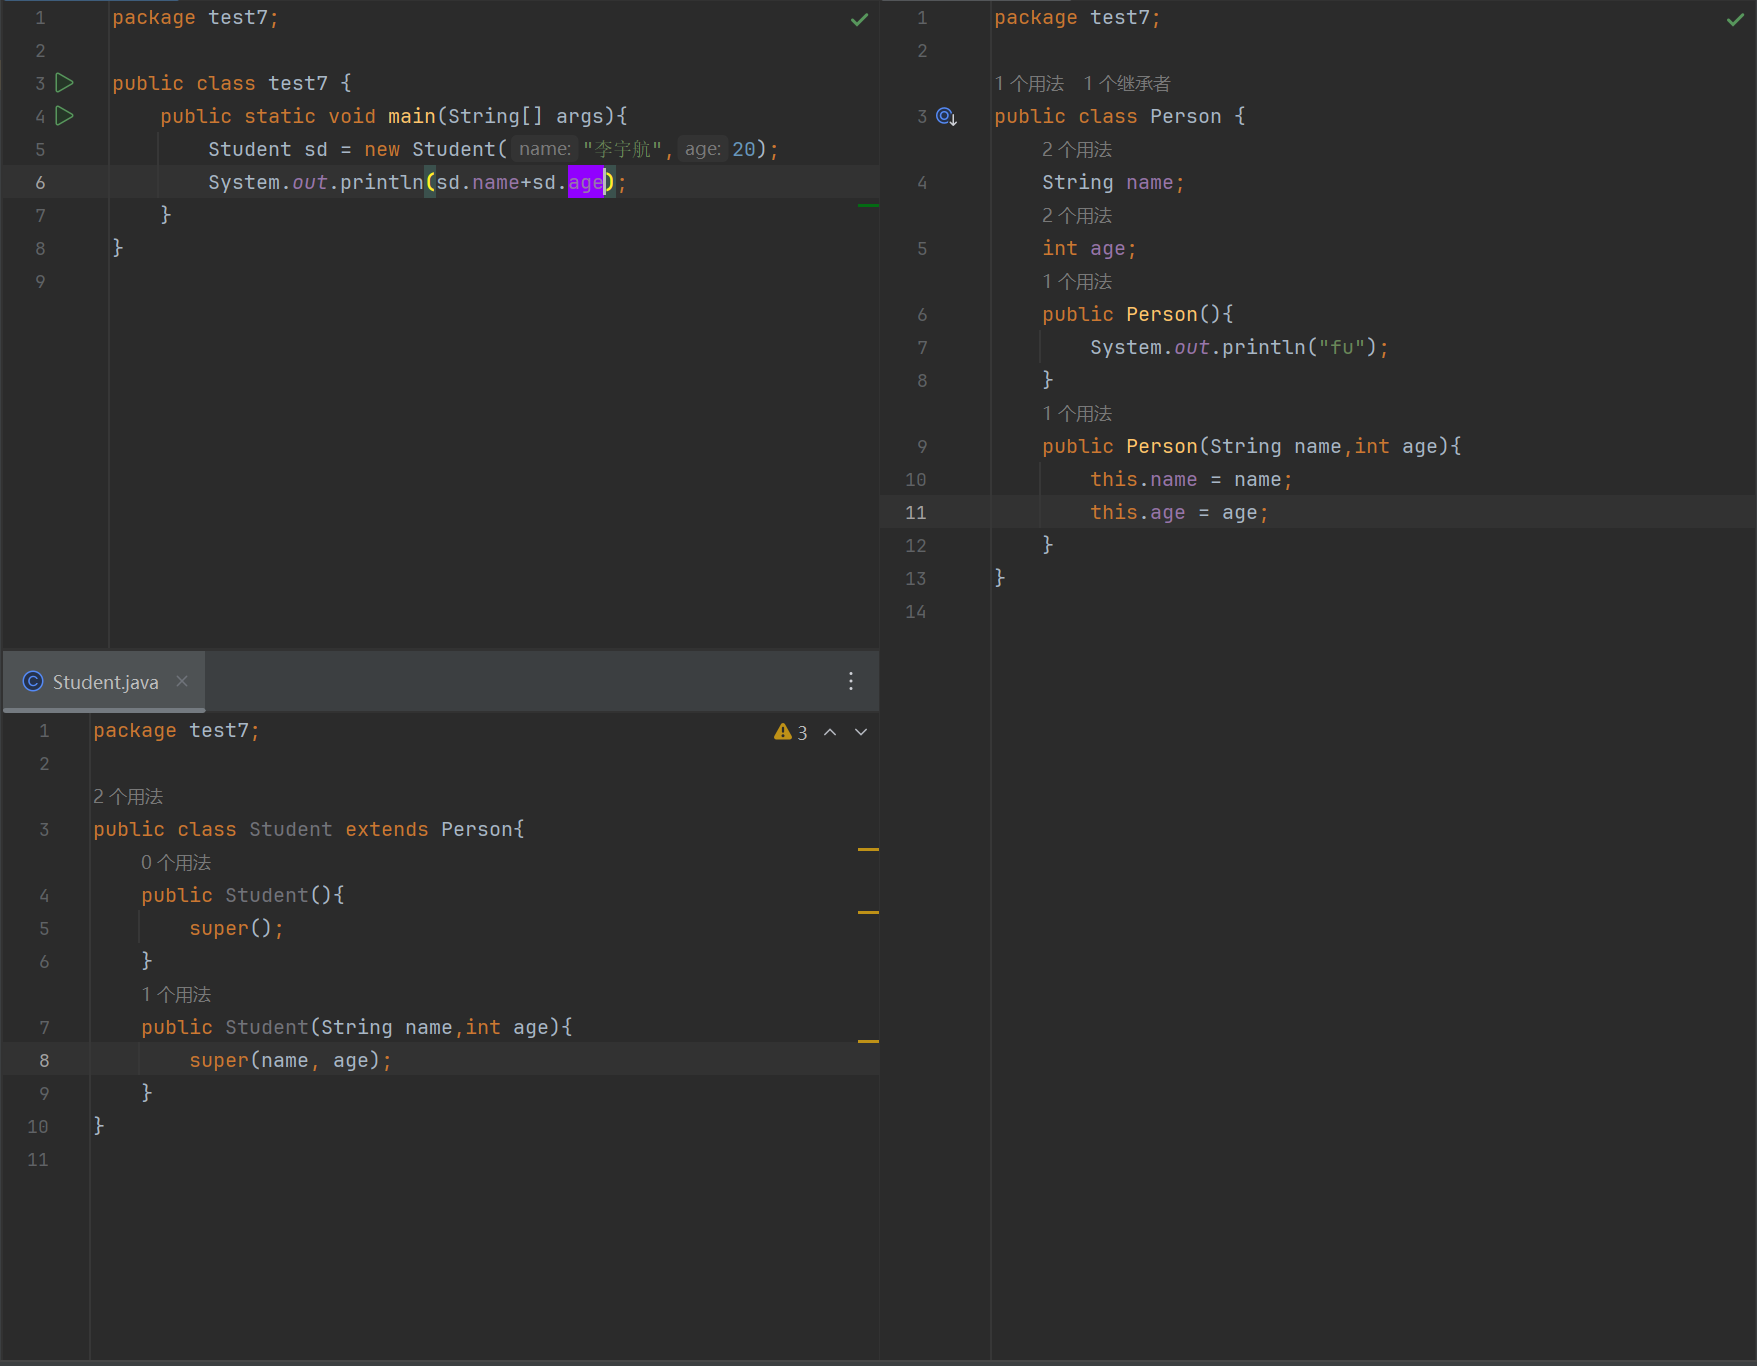Click 'package test7;' in the Student.java editor
The image size is (1757, 1366).
176,730
